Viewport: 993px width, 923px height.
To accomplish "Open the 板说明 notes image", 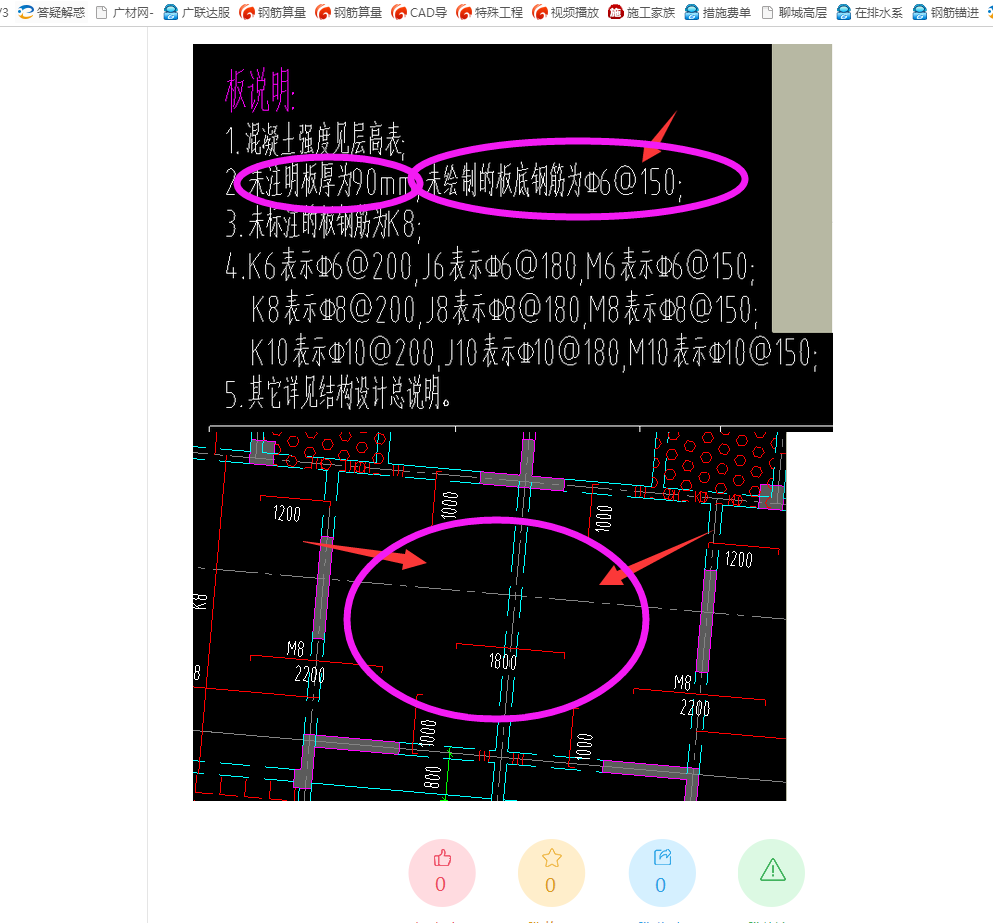I will [x=512, y=238].
